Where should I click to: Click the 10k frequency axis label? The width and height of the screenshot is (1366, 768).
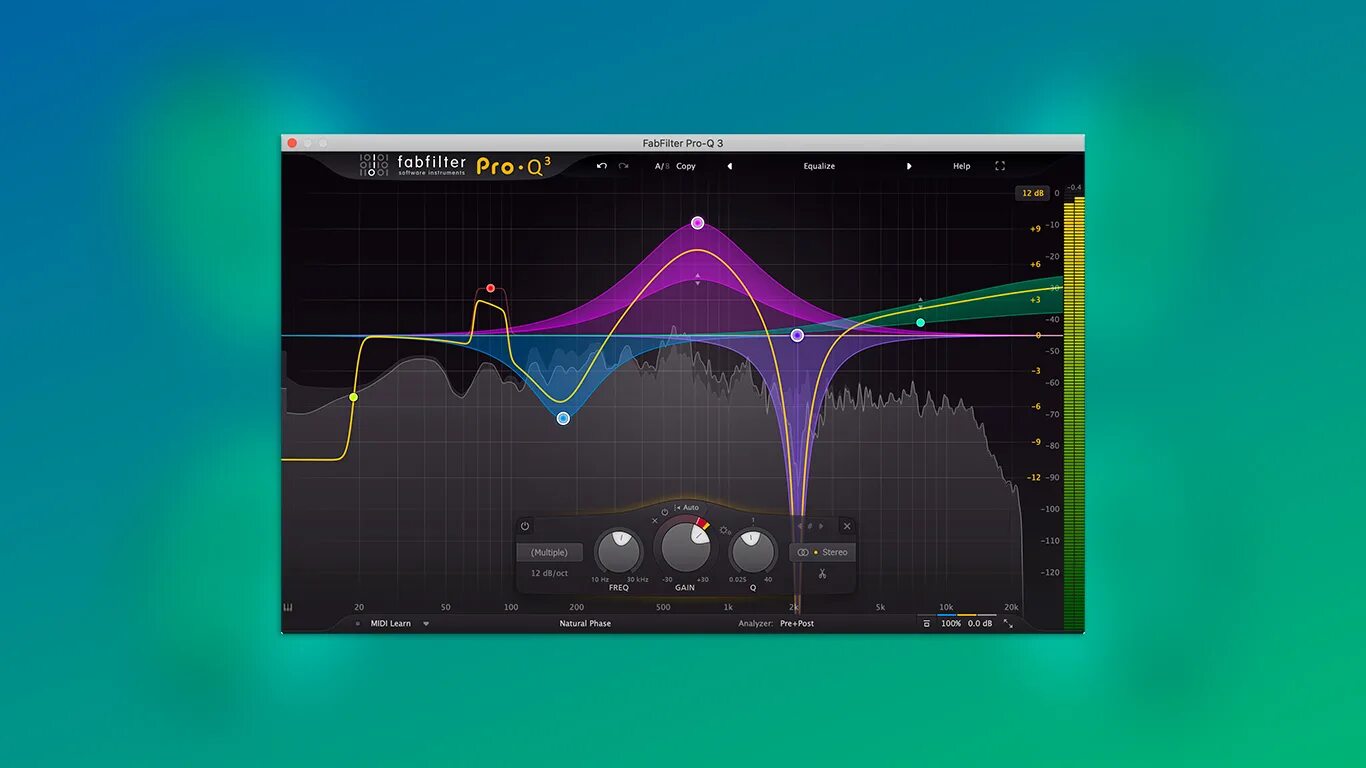pos(946,607)
